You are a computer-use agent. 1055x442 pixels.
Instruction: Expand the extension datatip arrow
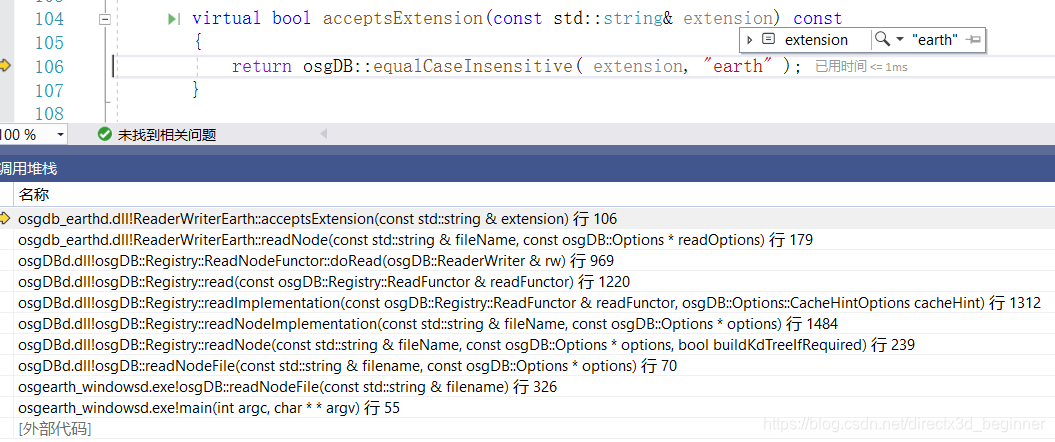(750, 40)
